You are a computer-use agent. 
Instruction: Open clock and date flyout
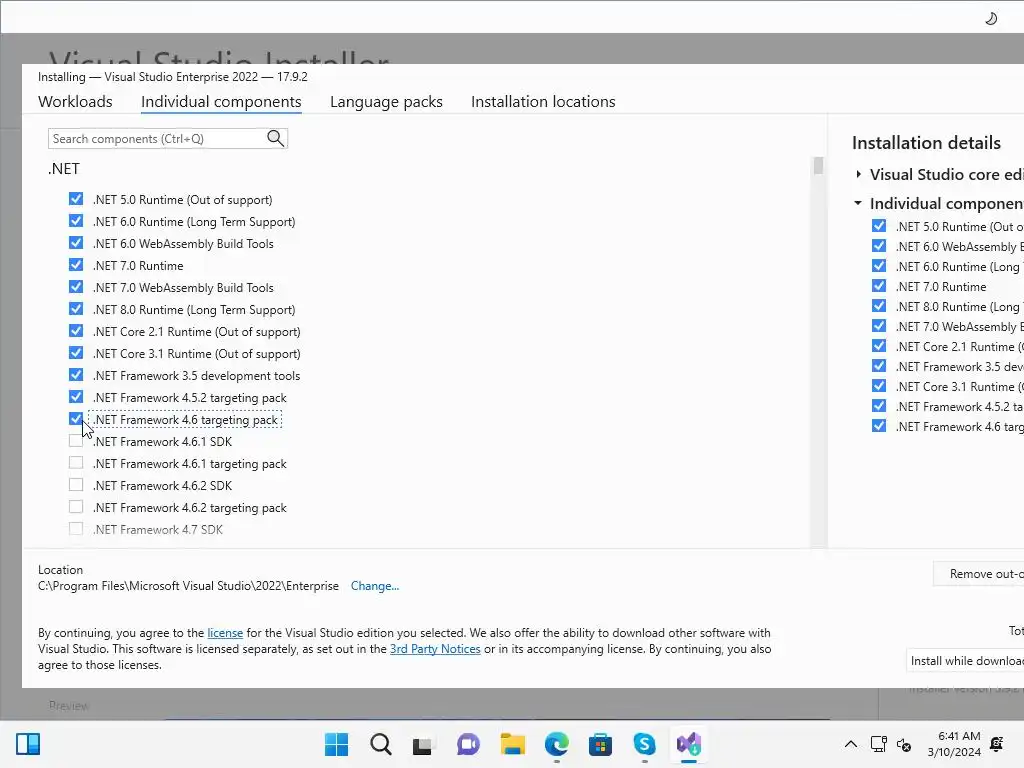coord(954,744)
